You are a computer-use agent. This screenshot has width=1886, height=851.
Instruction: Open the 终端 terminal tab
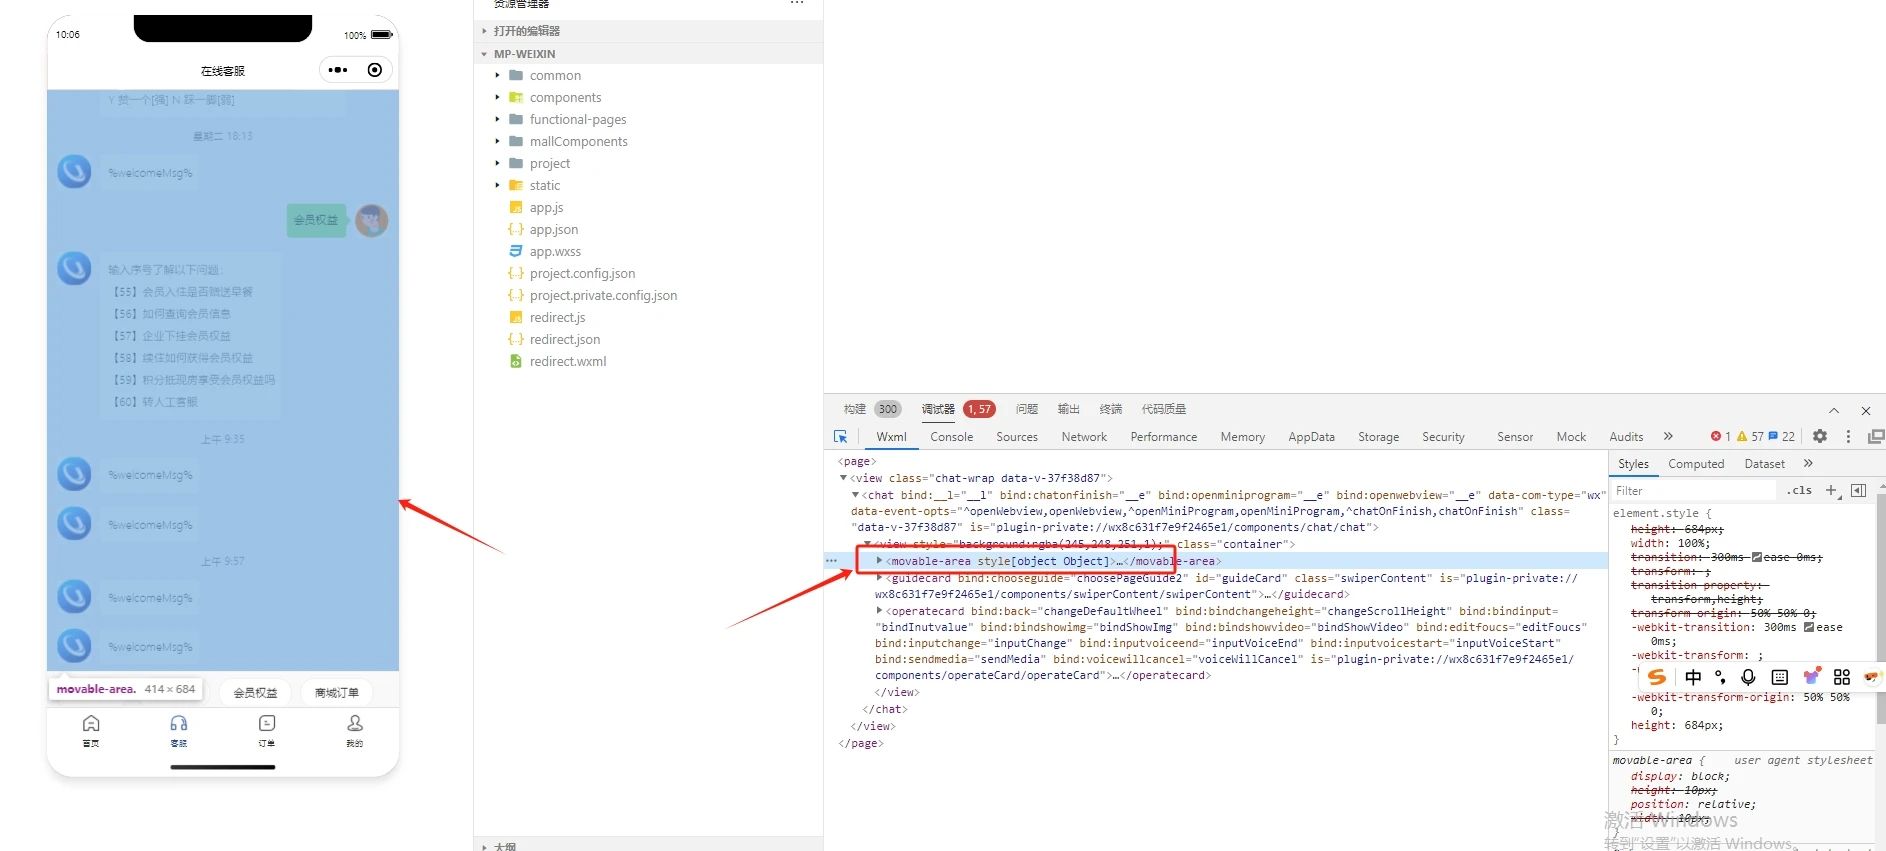[x=1111, y=409]
